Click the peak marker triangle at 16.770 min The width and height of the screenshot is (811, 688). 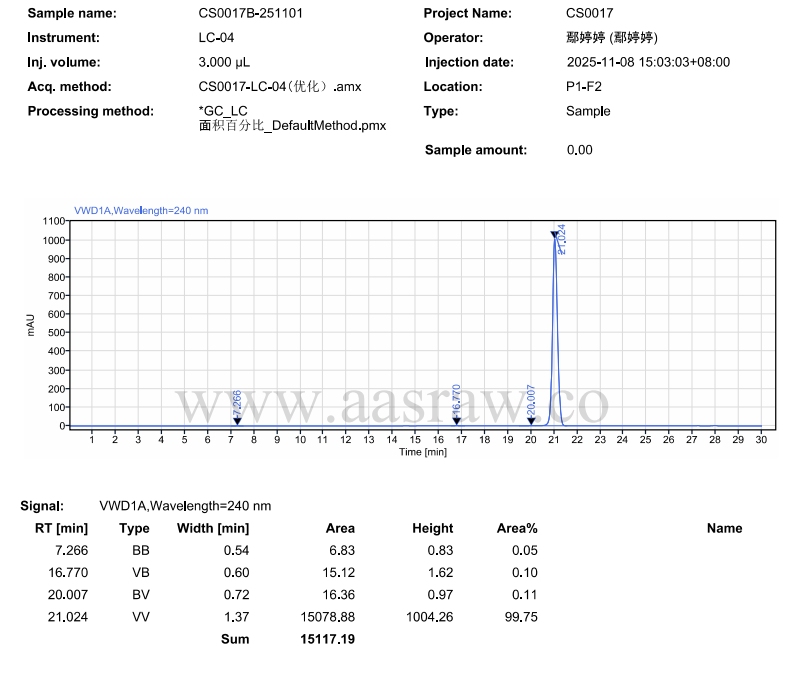(456, 418)
